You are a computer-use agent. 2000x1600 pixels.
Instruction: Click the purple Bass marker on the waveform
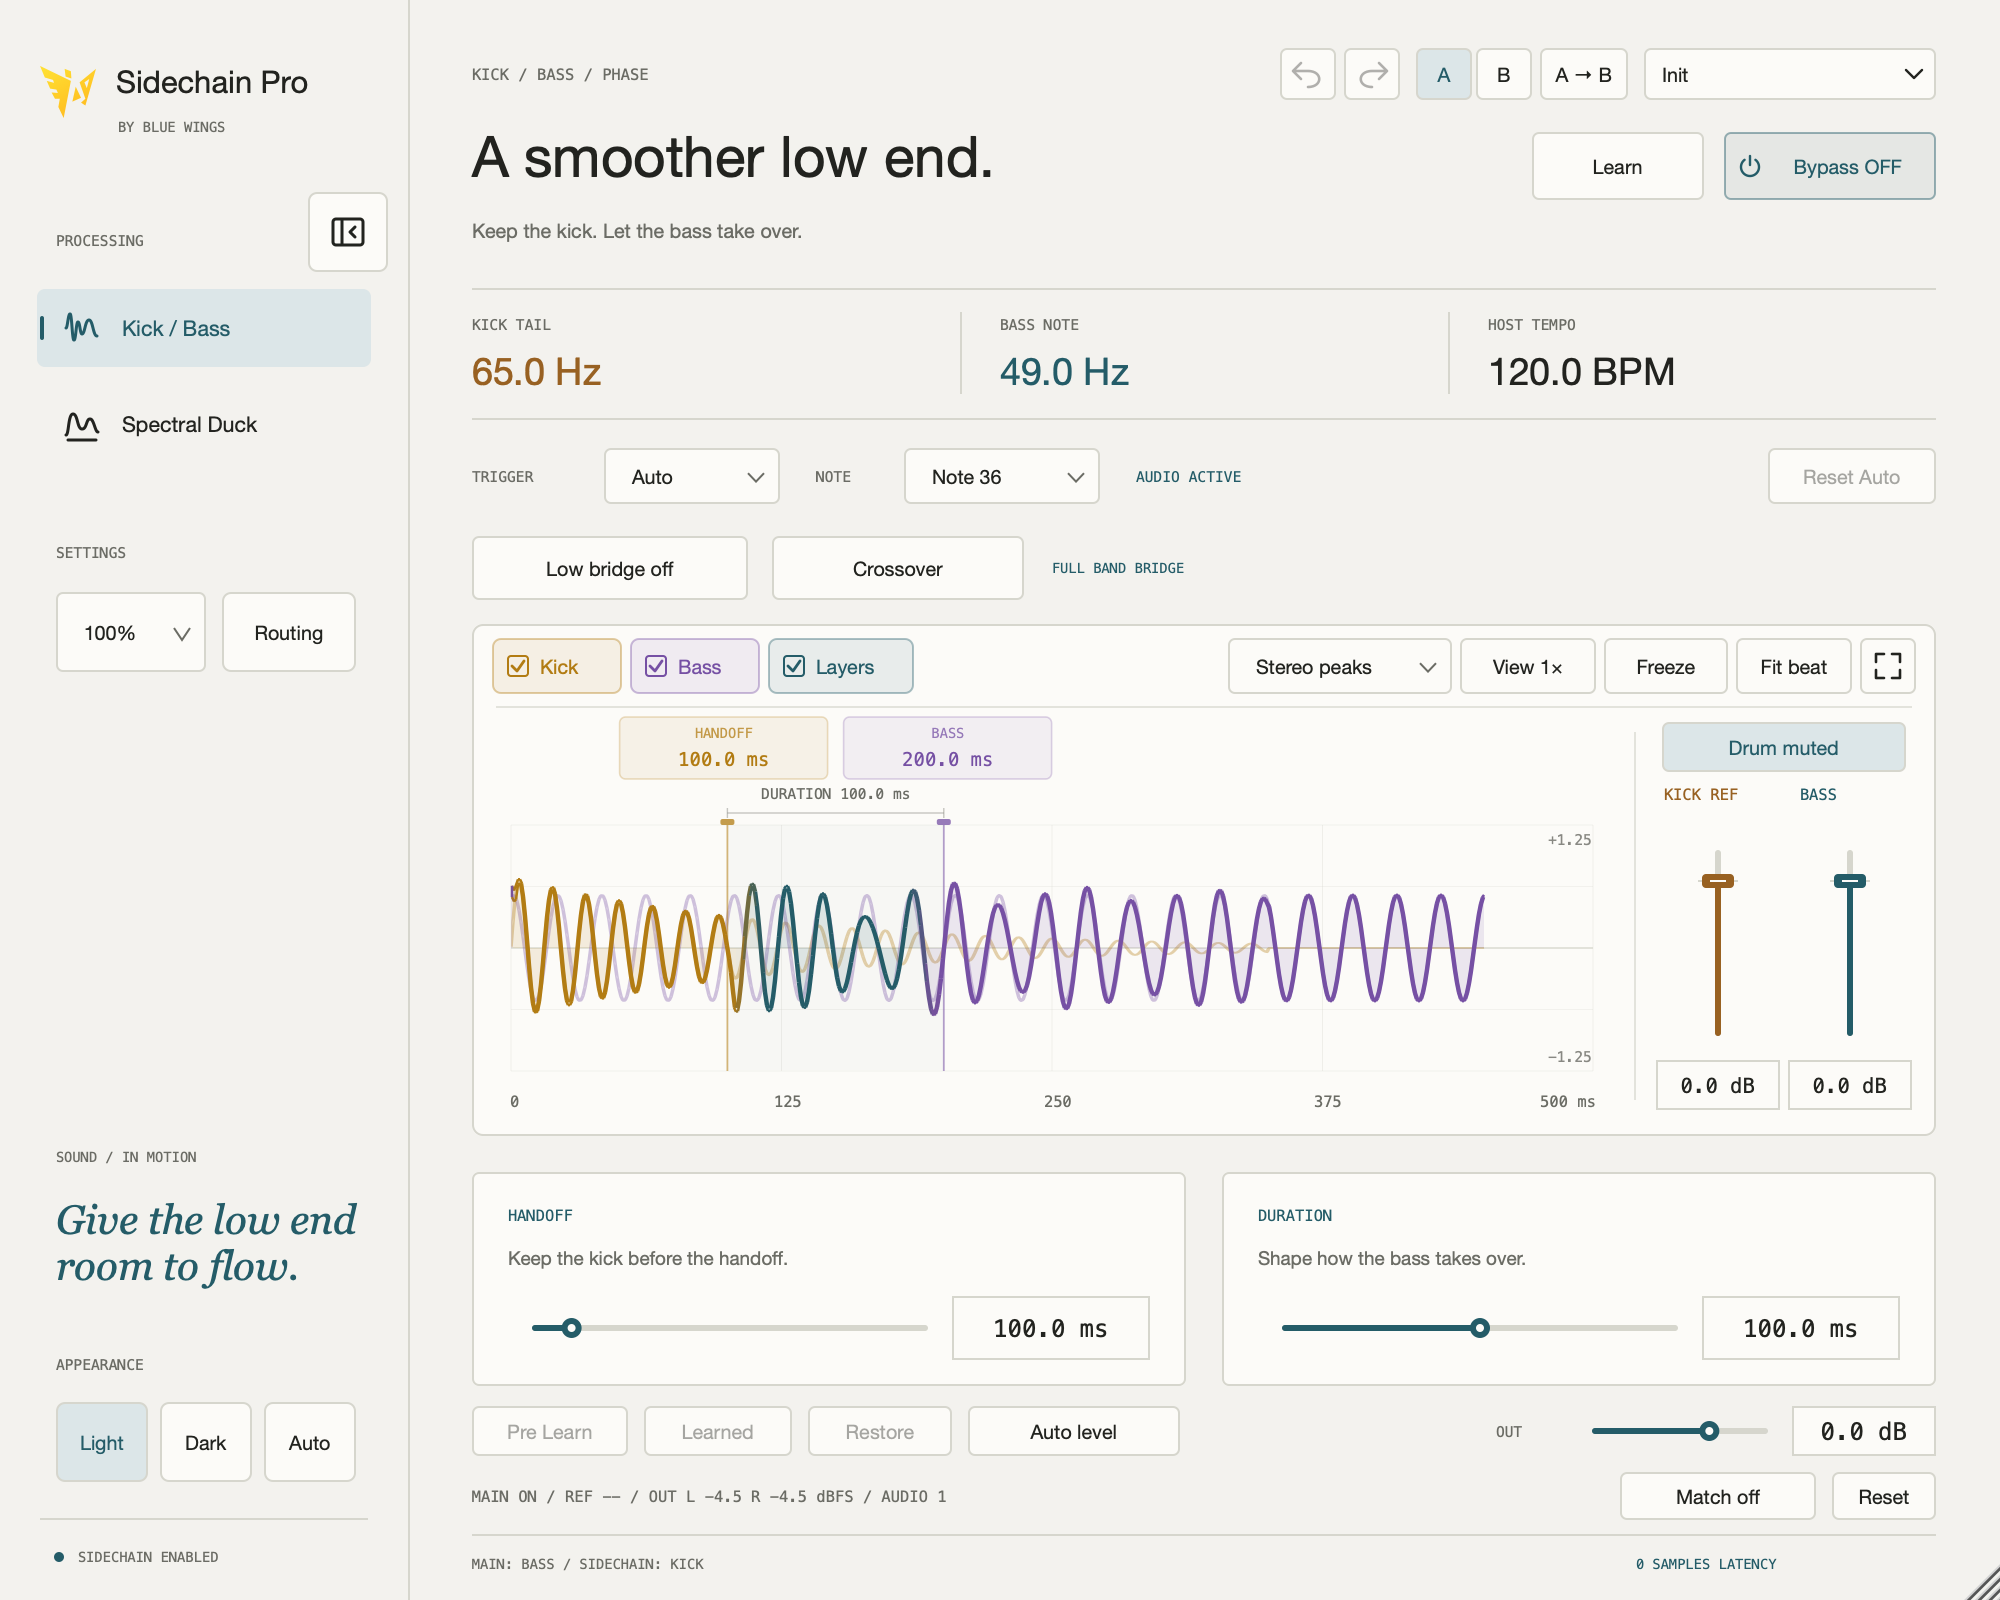click(x=943, y=822)
